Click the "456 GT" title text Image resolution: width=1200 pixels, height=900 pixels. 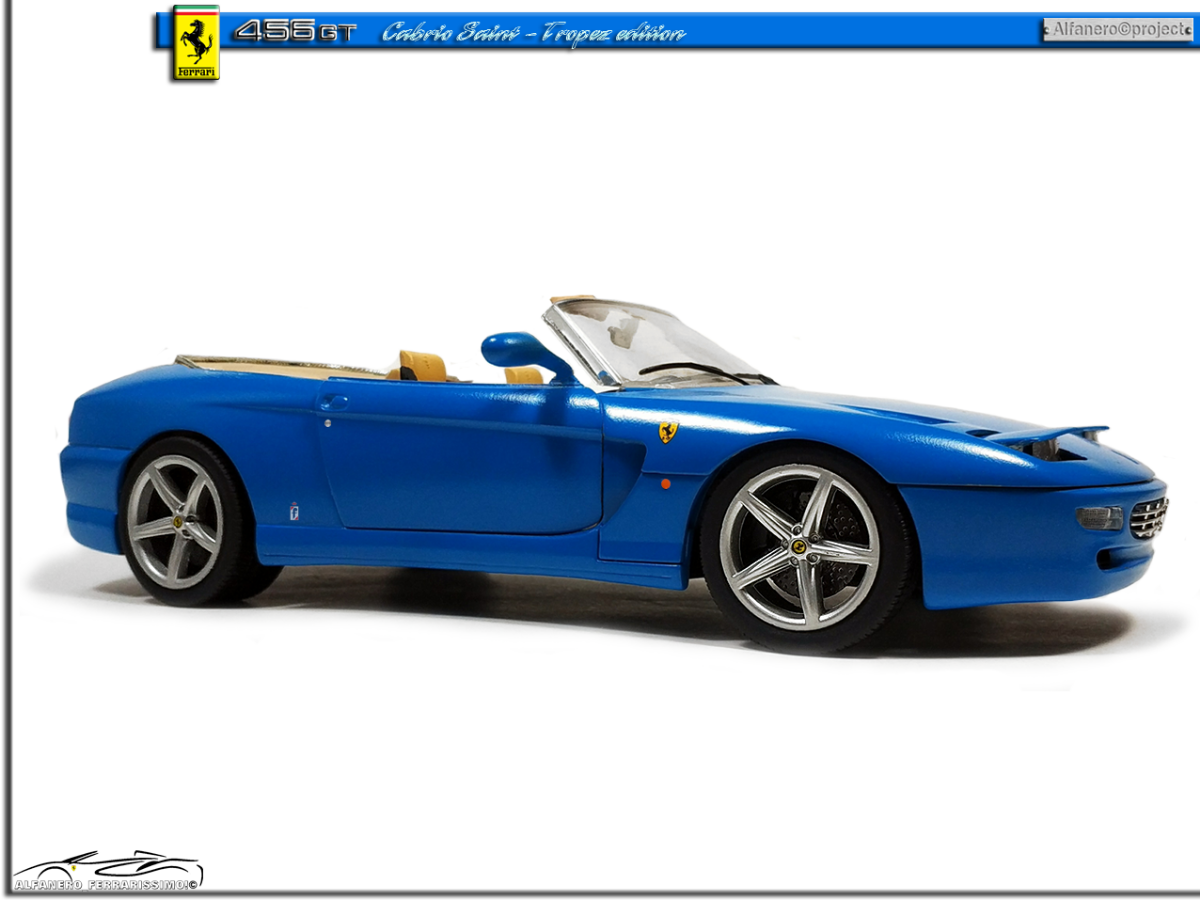tap(295, 32)
